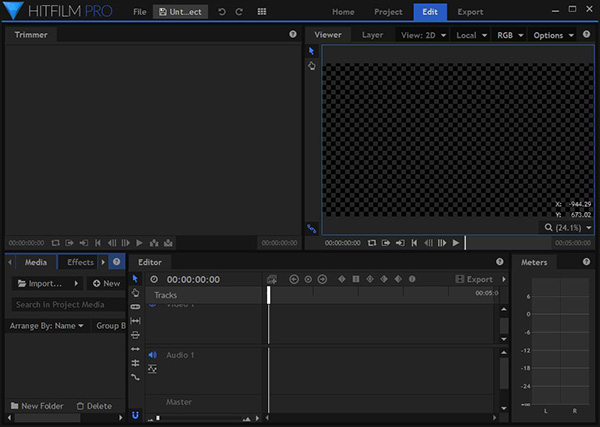Set the in point in the Viewer
This screenshot has width=600, height=427.
pos(386,243)
